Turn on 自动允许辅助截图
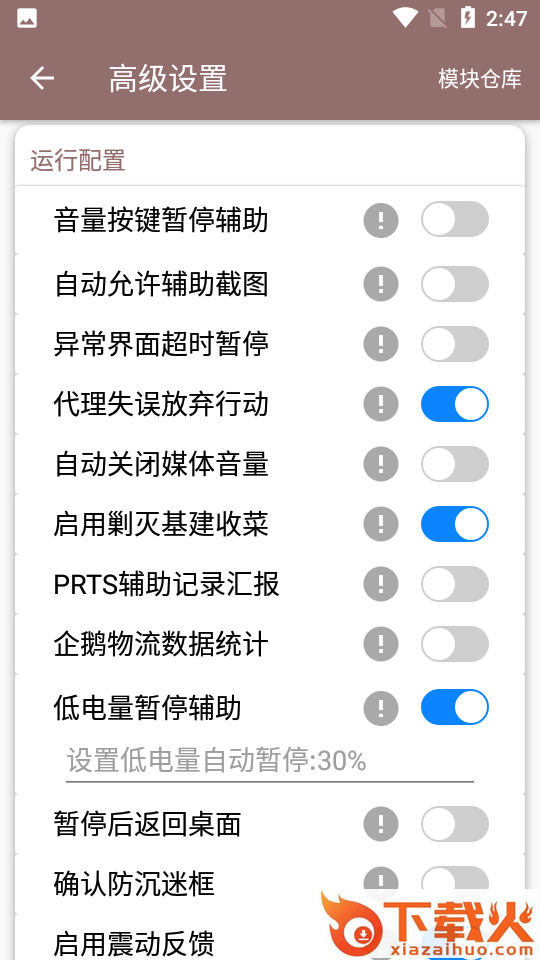The width and height of the screenshot is (540, 960). click(x=455, y=284)
